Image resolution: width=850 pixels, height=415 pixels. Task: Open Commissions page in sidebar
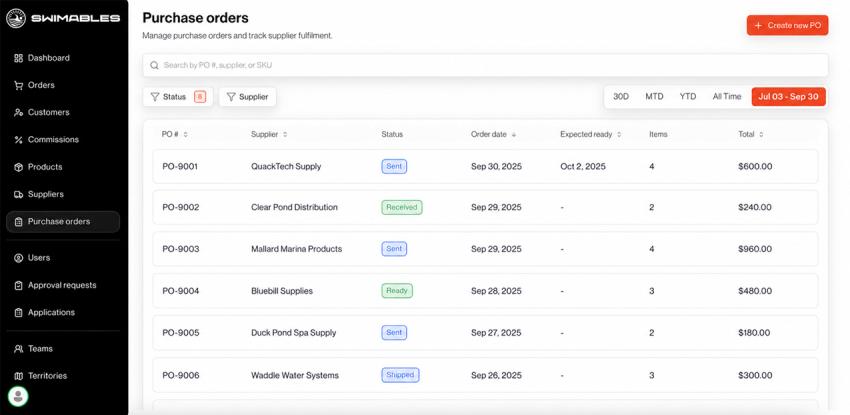pos(63,140)
